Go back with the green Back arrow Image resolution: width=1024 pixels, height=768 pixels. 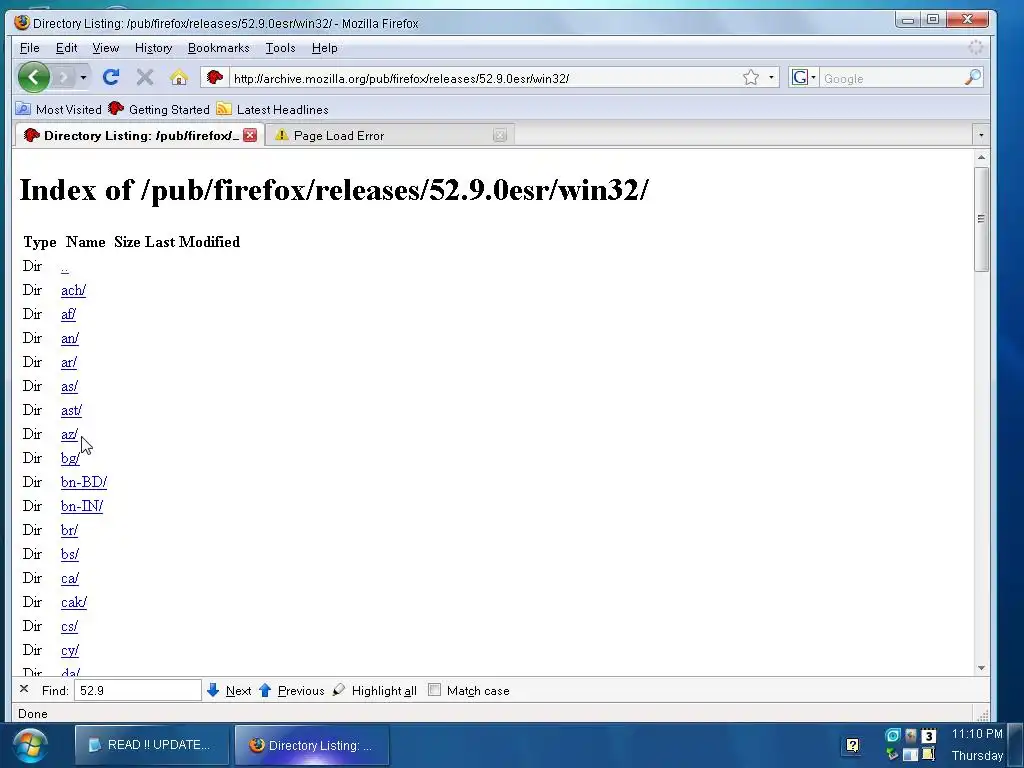click(34, 77)
